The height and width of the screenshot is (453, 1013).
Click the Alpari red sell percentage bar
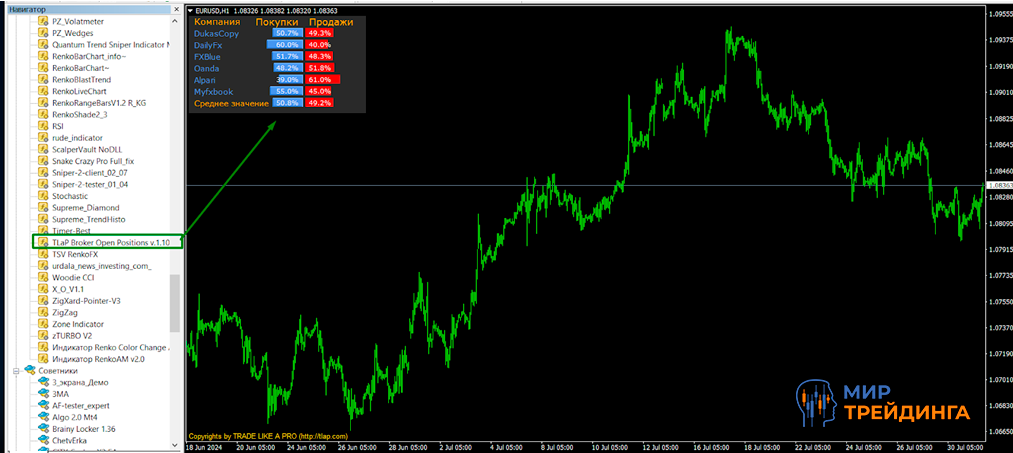pyautogui.click(x=321, y=79)
